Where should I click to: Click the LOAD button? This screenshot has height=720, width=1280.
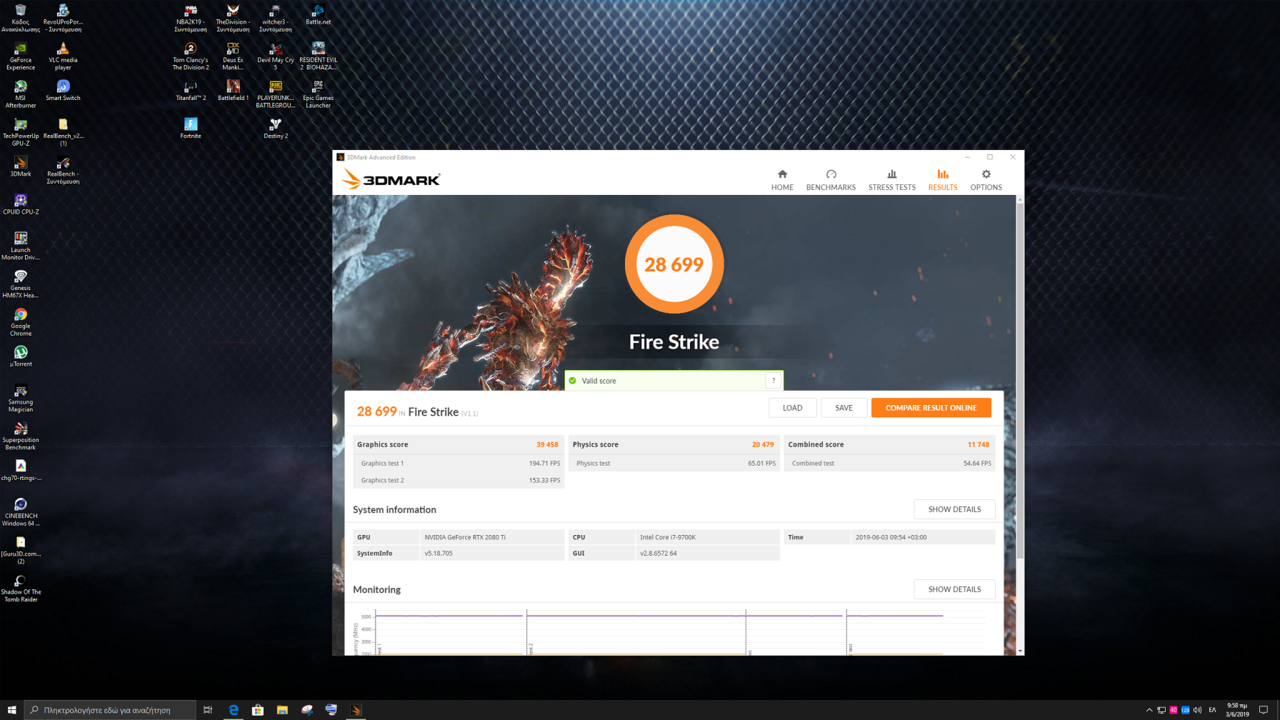(x=792, y=408)
